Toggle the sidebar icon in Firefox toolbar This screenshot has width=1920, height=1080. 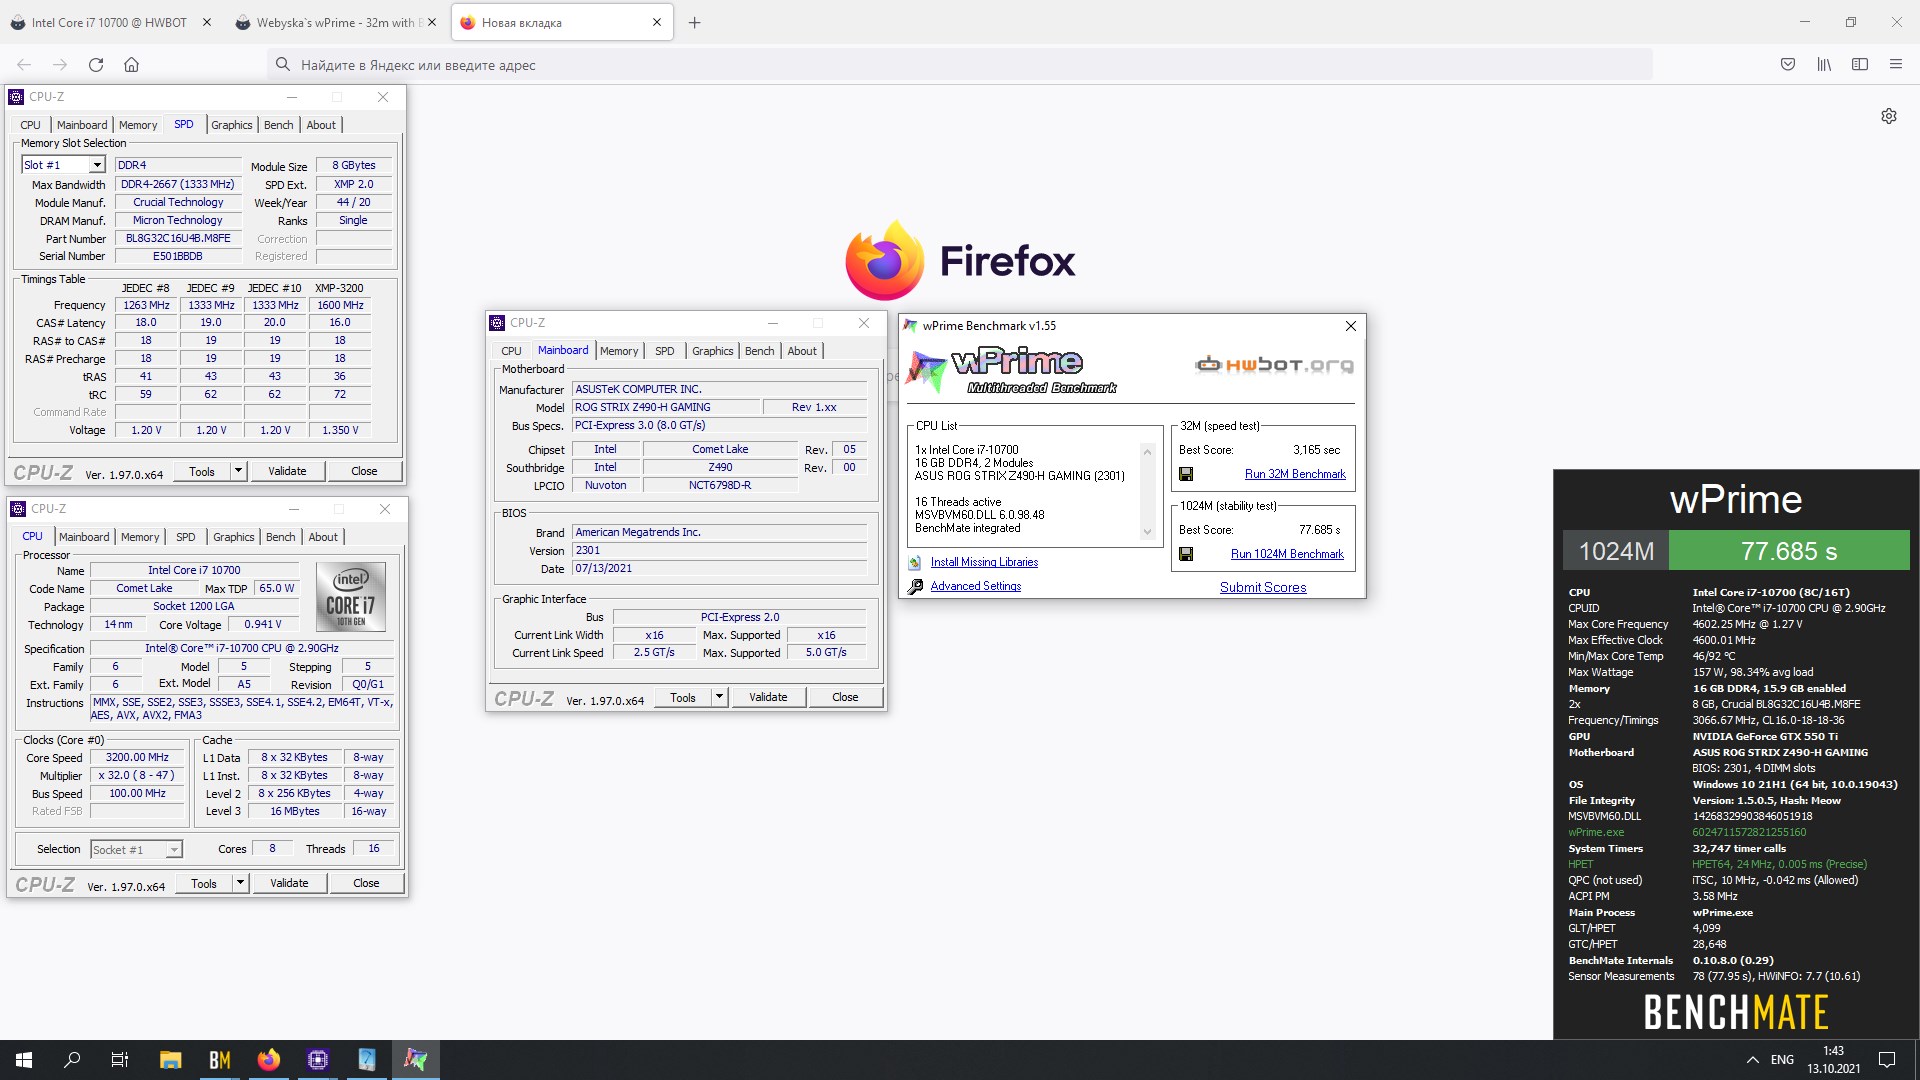[1860, 65]
